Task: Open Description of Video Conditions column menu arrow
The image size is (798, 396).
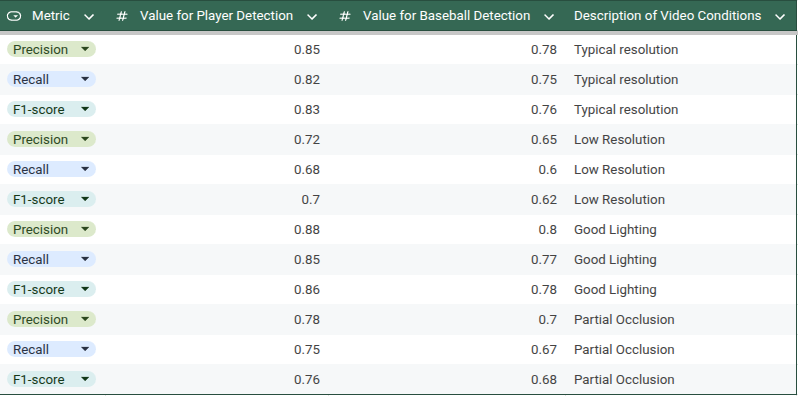Action: coord(780,17)
